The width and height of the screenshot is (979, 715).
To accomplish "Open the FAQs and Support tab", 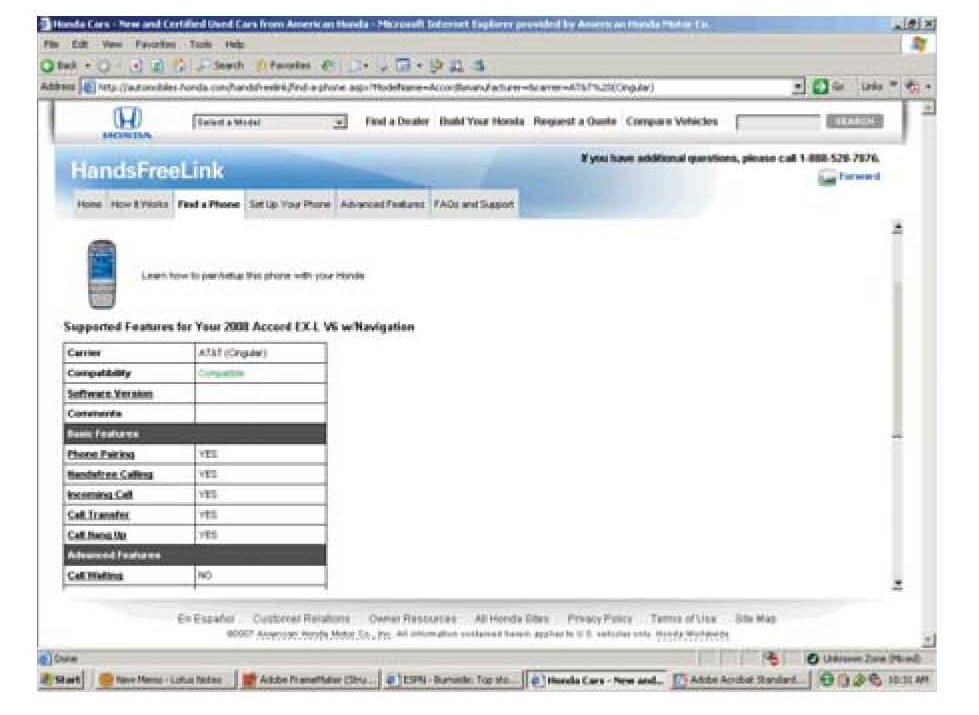I will pos(474,204).
